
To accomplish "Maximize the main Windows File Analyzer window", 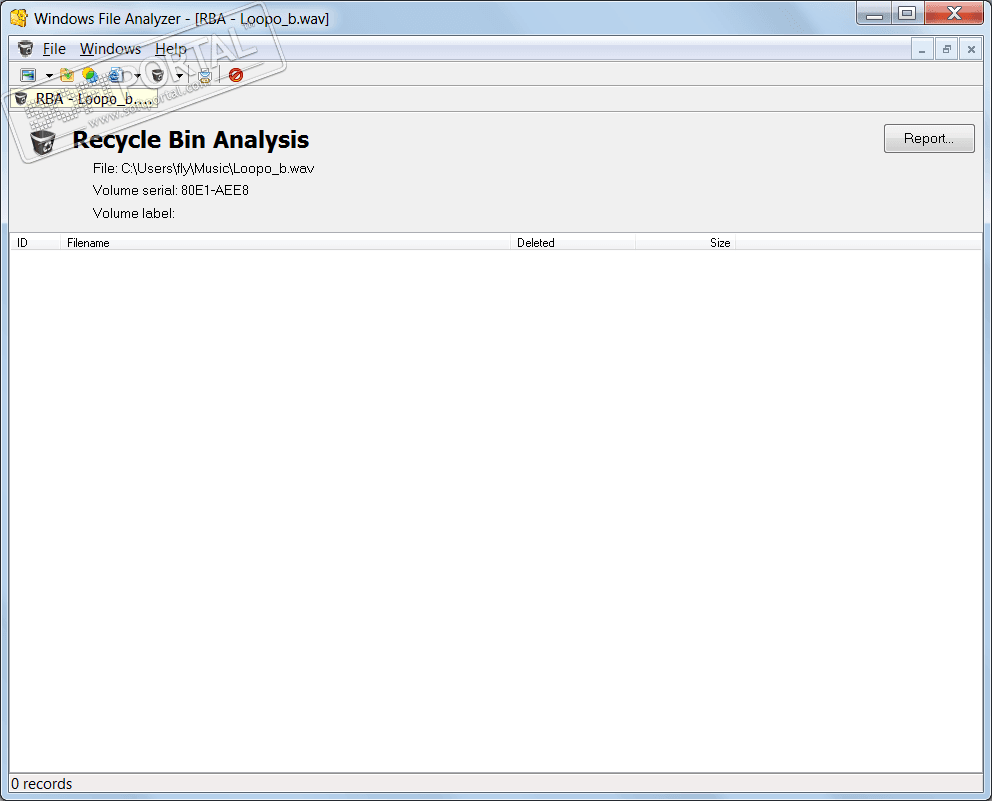I will [x=907, y=13].
